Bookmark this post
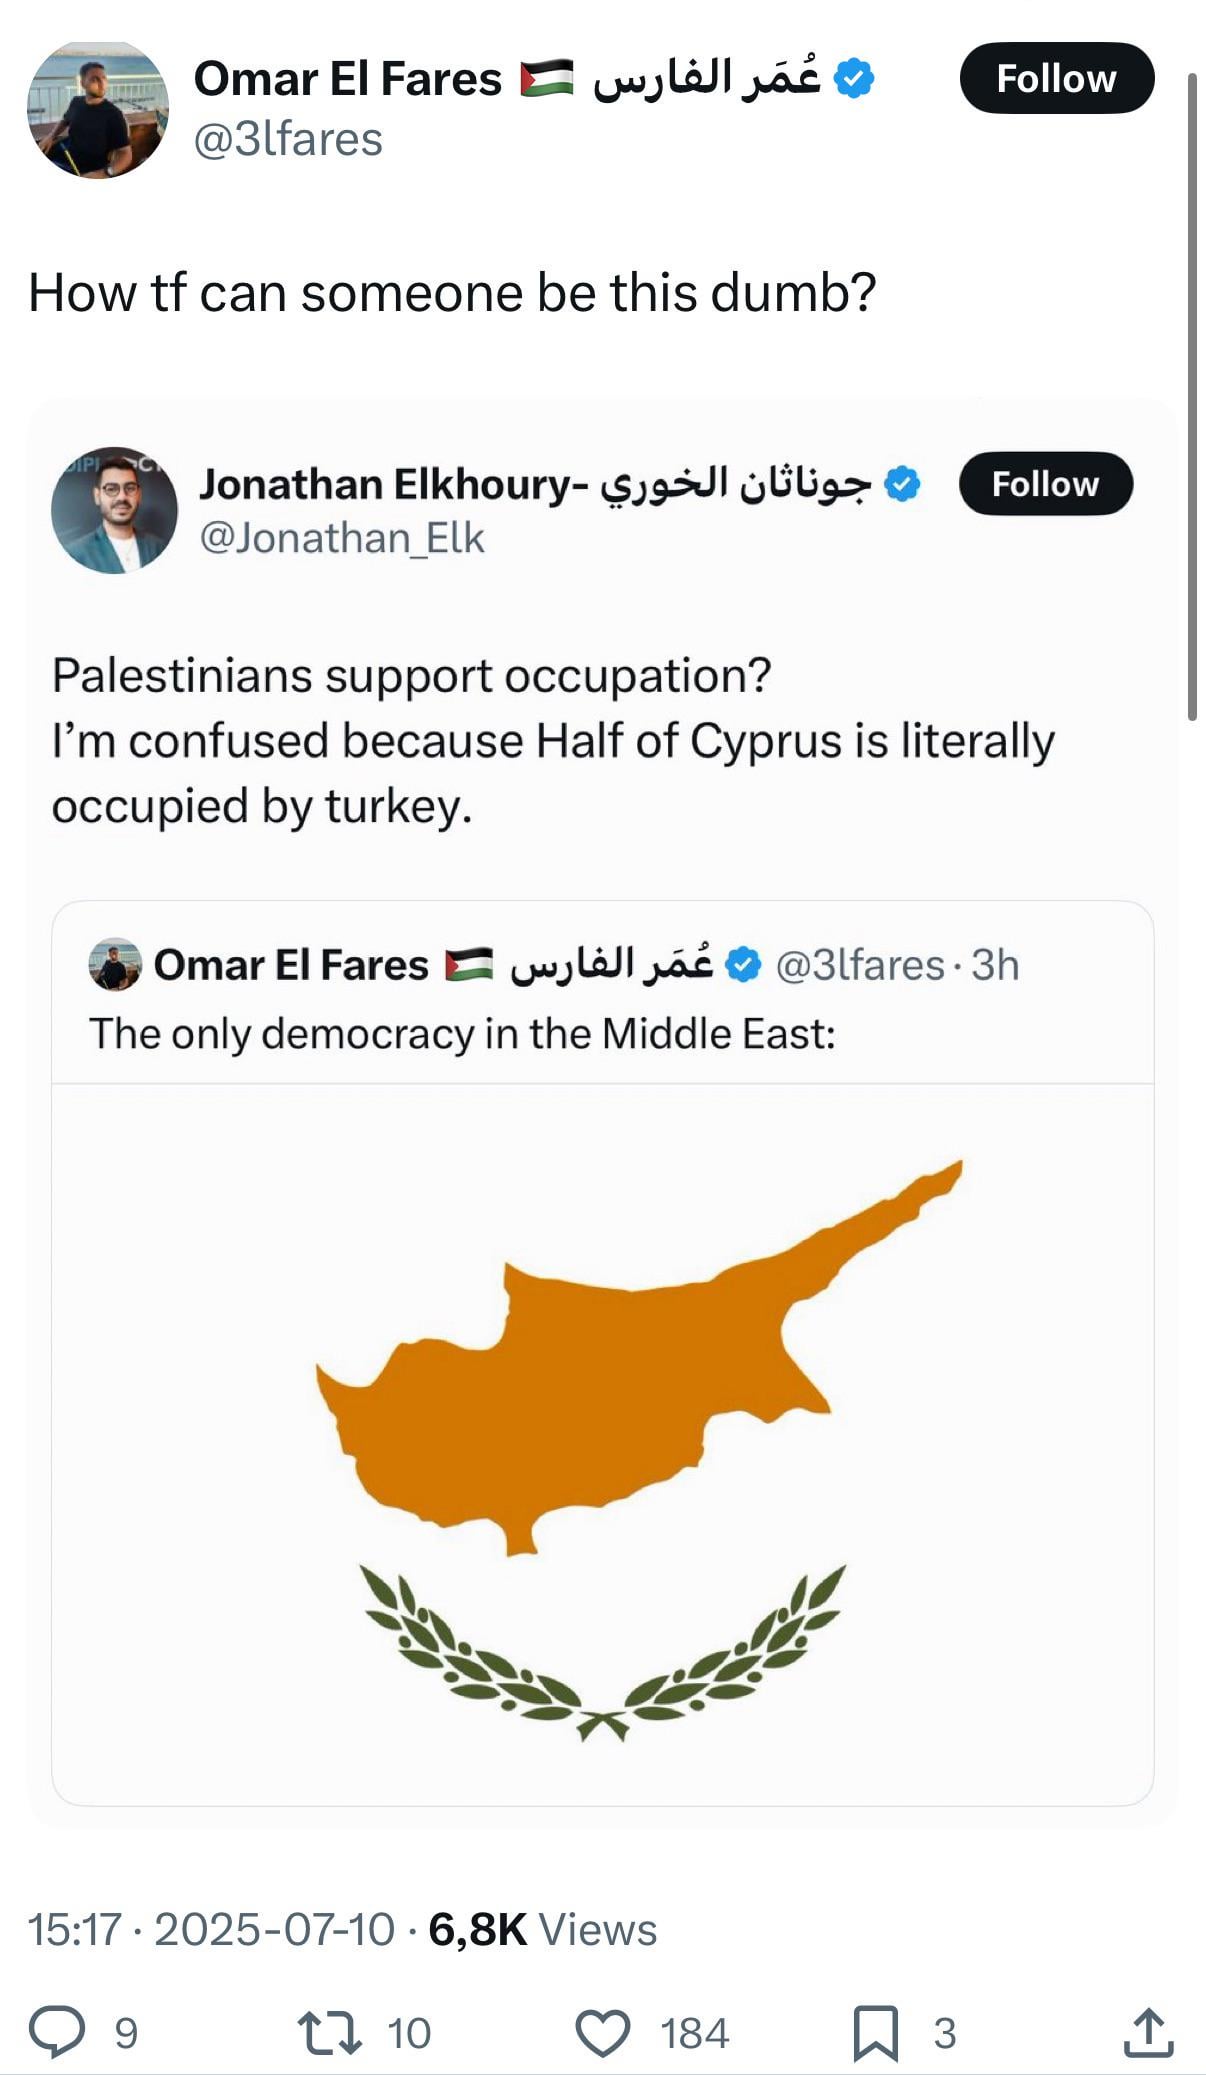Image resolution: width=1206 pixels, height=2075 pixels. pos(875,2032)
